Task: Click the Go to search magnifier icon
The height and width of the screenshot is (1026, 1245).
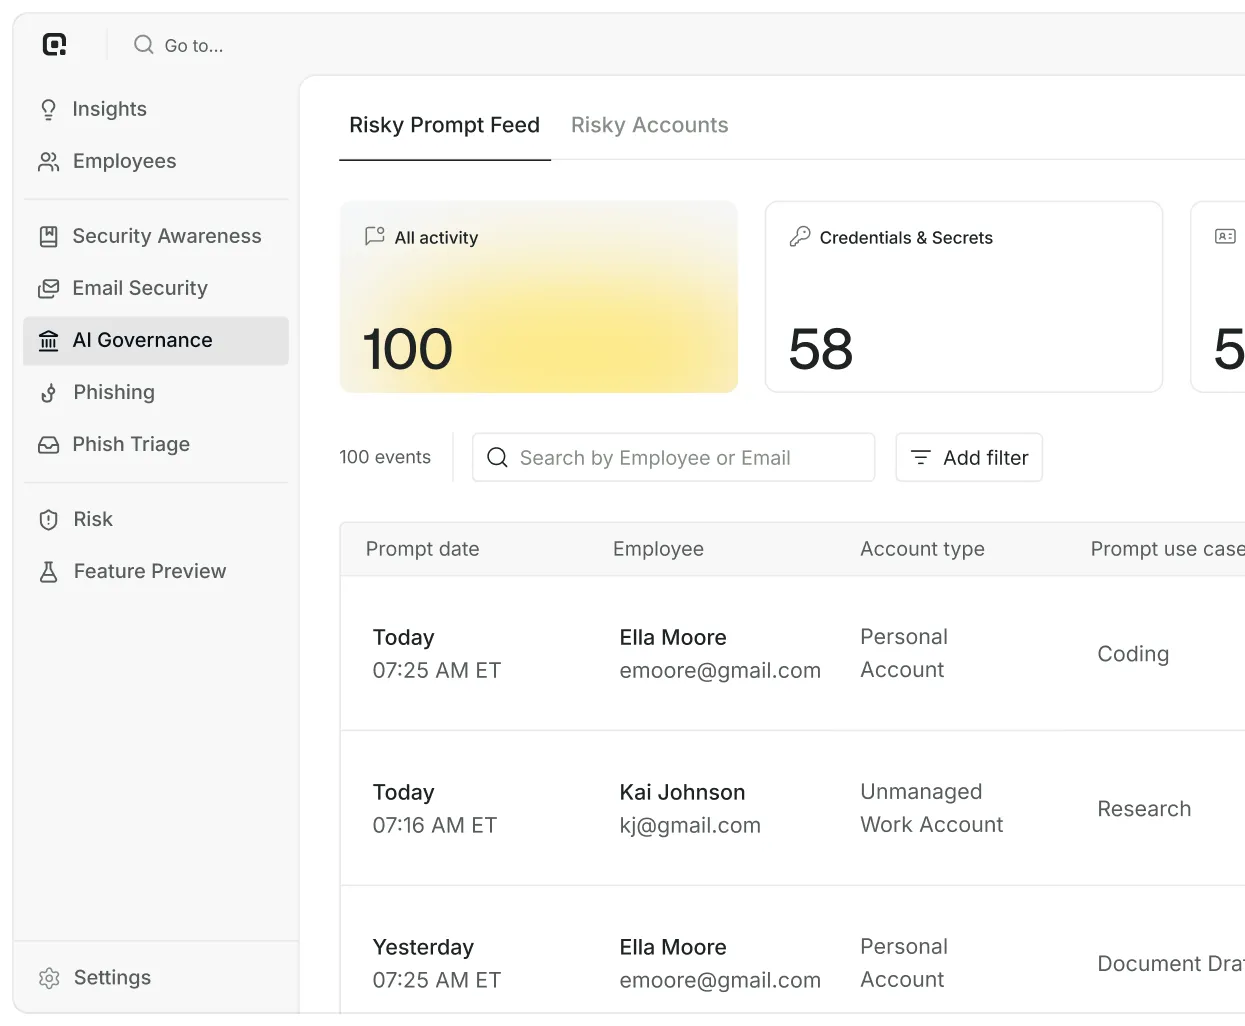Action: click(144, 44)
